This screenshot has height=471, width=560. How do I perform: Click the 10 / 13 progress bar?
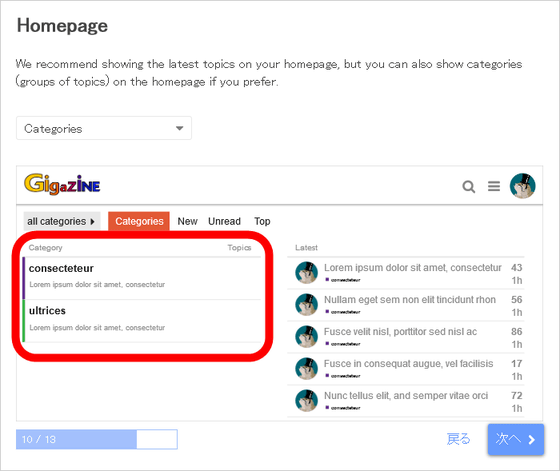tap(97, 439)
